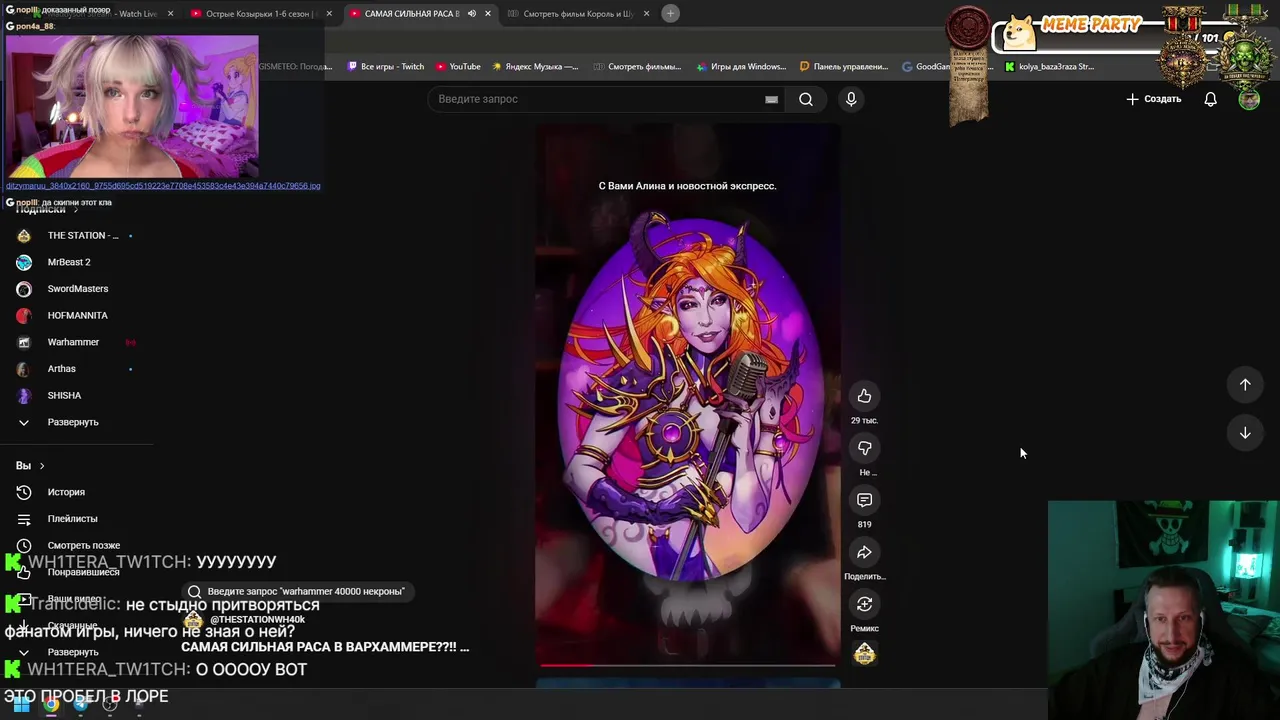Screen dimensions: 1280x720
Task: Click Создать create button
Action: (x=1154, y=99)
